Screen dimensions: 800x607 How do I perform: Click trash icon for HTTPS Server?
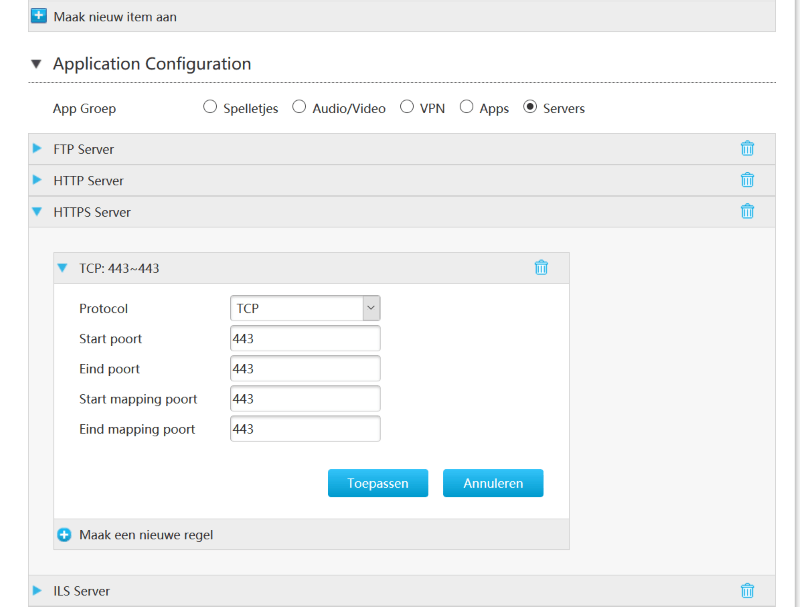pyautogui.click(x=747, y=211)
